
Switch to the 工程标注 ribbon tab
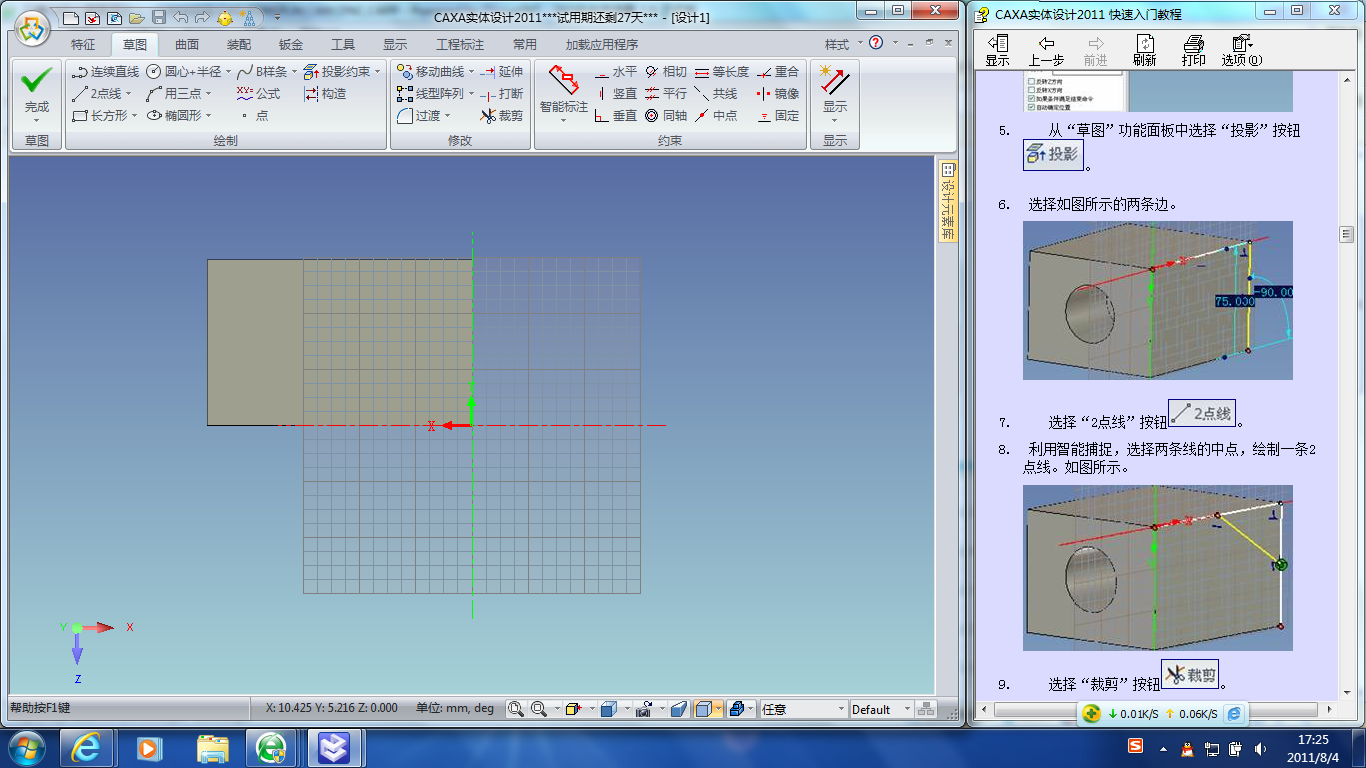tap(460, 45)
